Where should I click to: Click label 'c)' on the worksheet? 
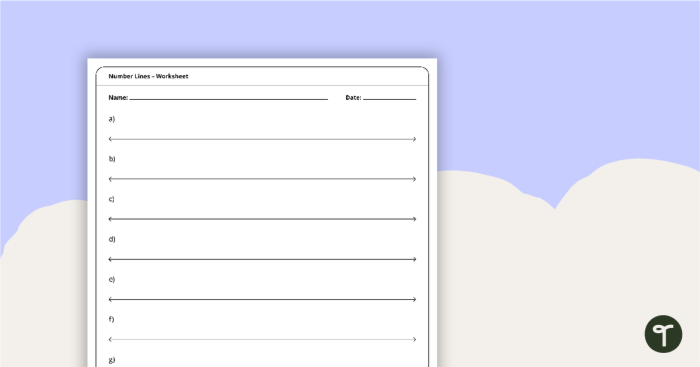[112, 199]
